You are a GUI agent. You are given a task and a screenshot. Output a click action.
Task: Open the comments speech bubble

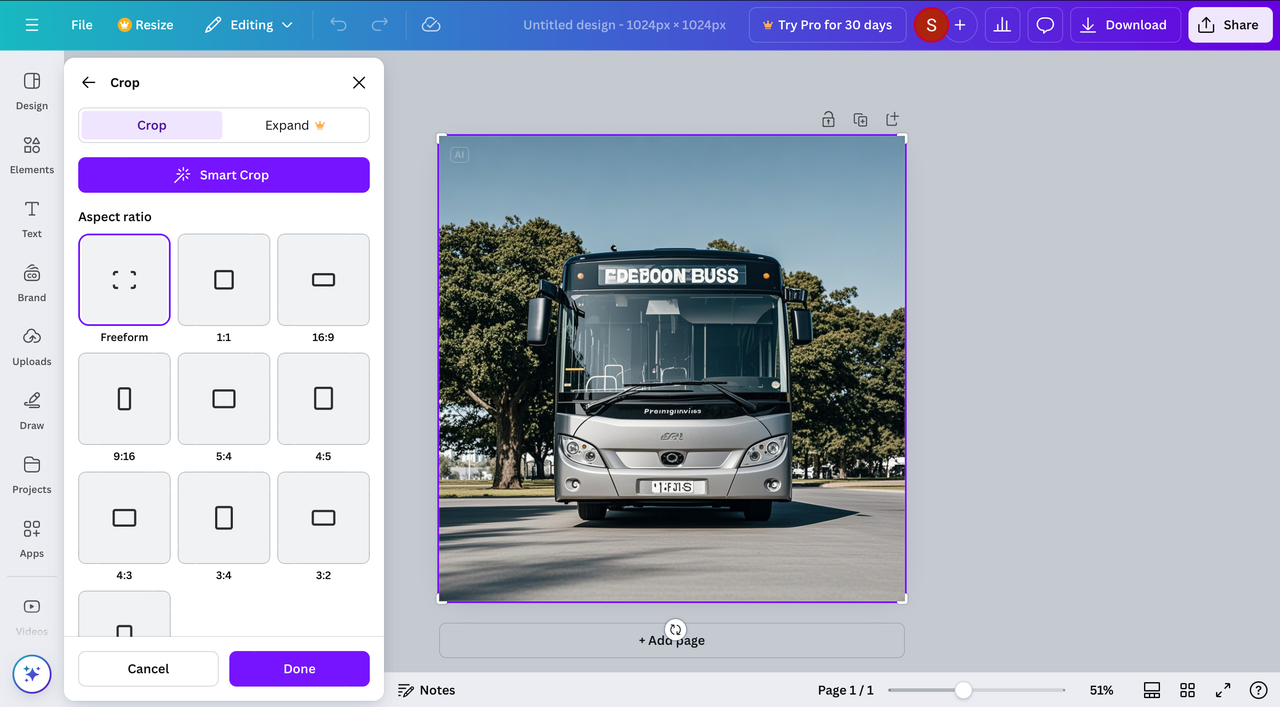tap(1045, 25)
